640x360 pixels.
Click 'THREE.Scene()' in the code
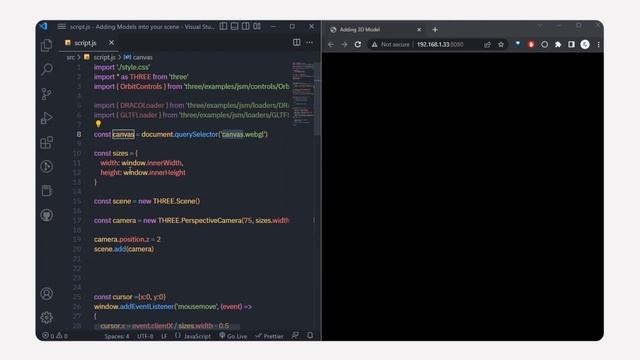pos(176,201)
